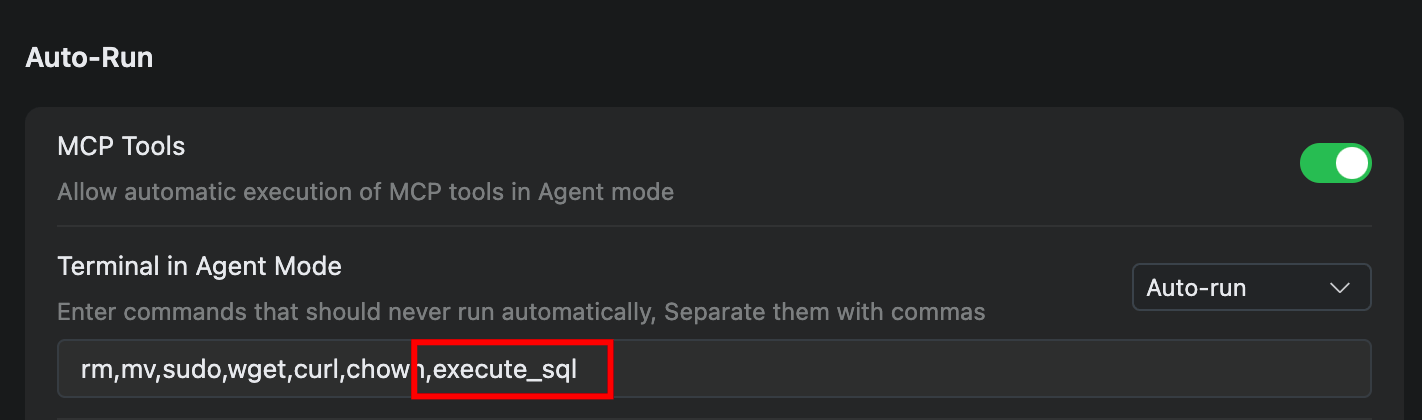Image resolution: width=1422 pixels, height=420 pixels.
Task: Click the MCP tools automatic execution description
Action: point(365,191)
